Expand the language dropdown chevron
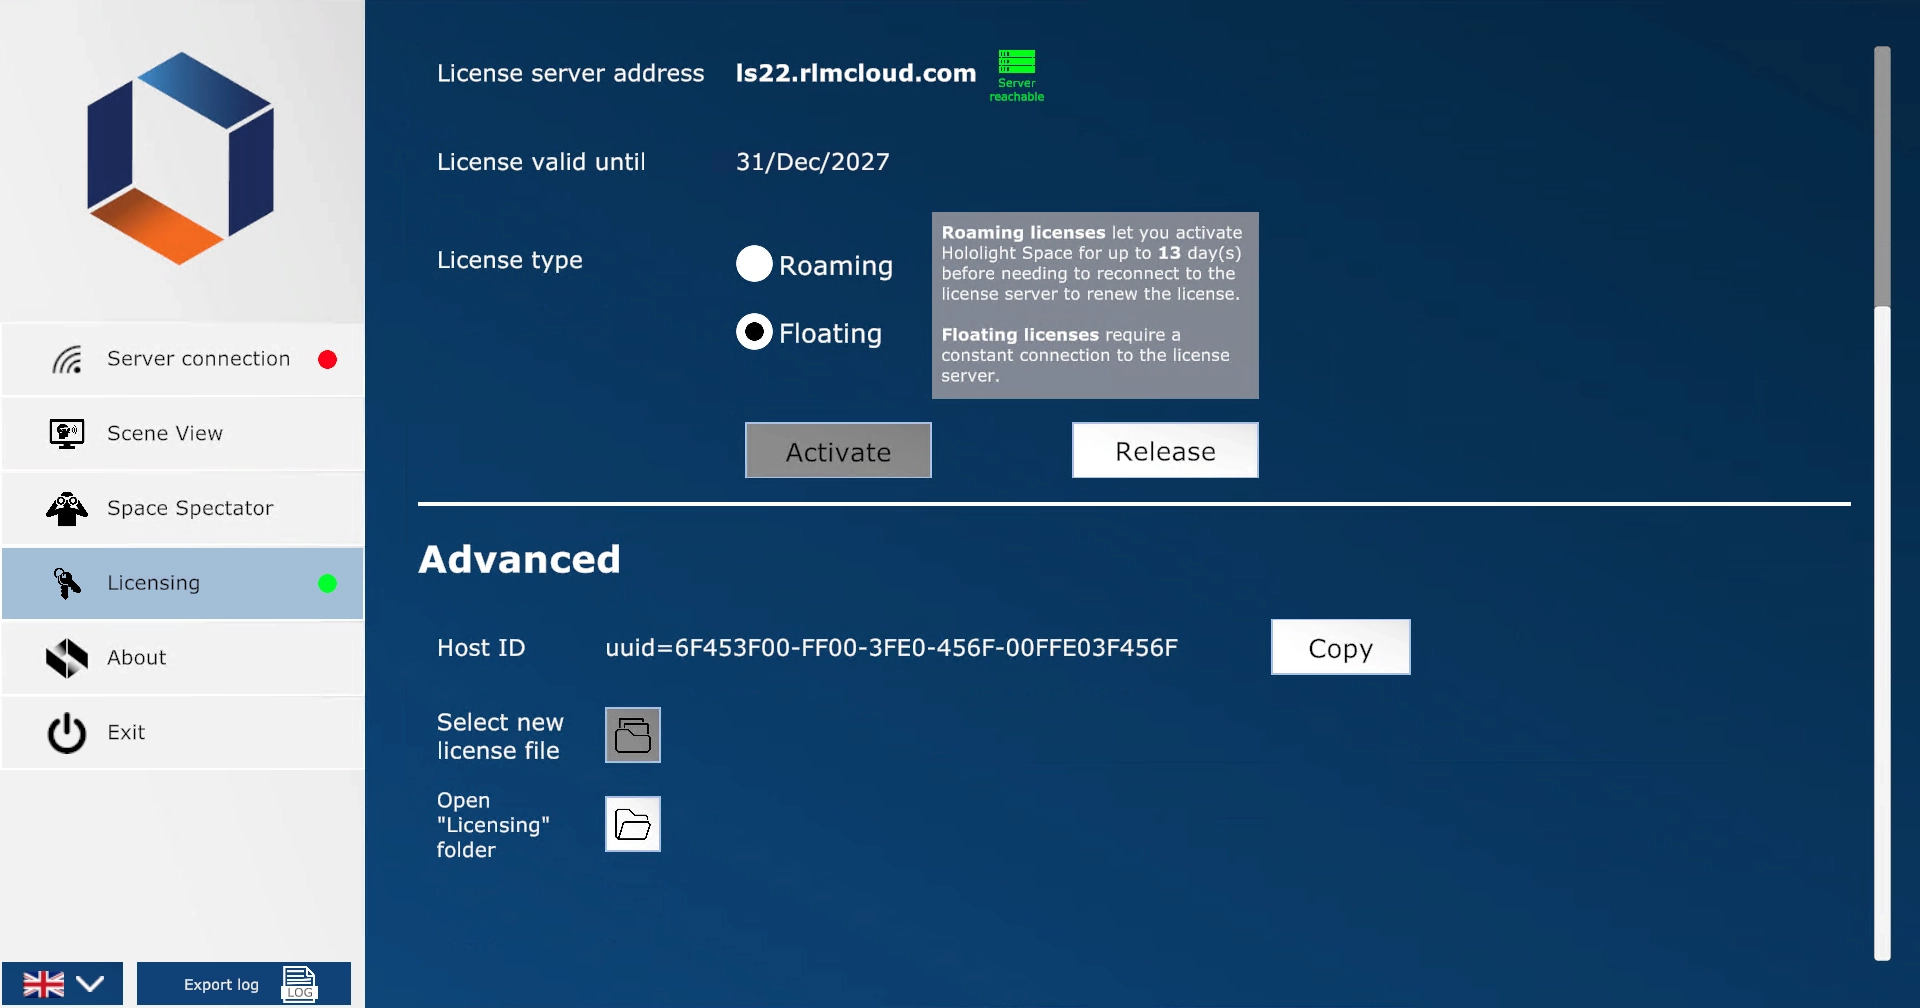This screenshot has width=1920, height=1008. (x=90, y=984)
